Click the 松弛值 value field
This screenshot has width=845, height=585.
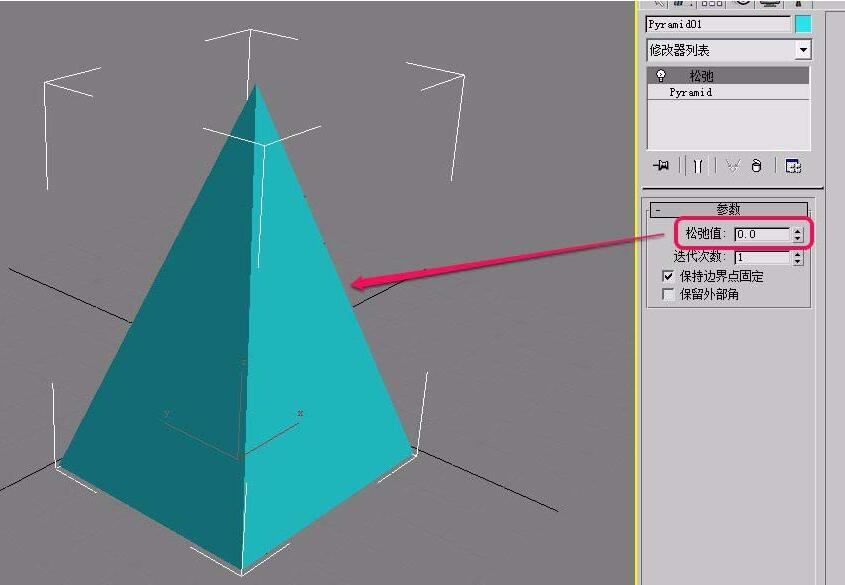(x=762, y=234)
